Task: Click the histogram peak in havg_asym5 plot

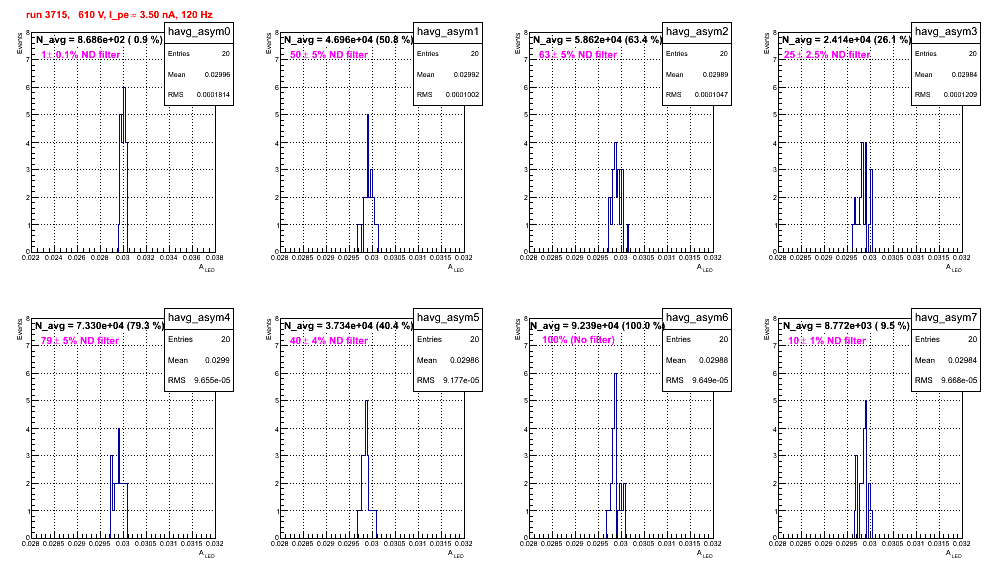Action: coord(367,401)
